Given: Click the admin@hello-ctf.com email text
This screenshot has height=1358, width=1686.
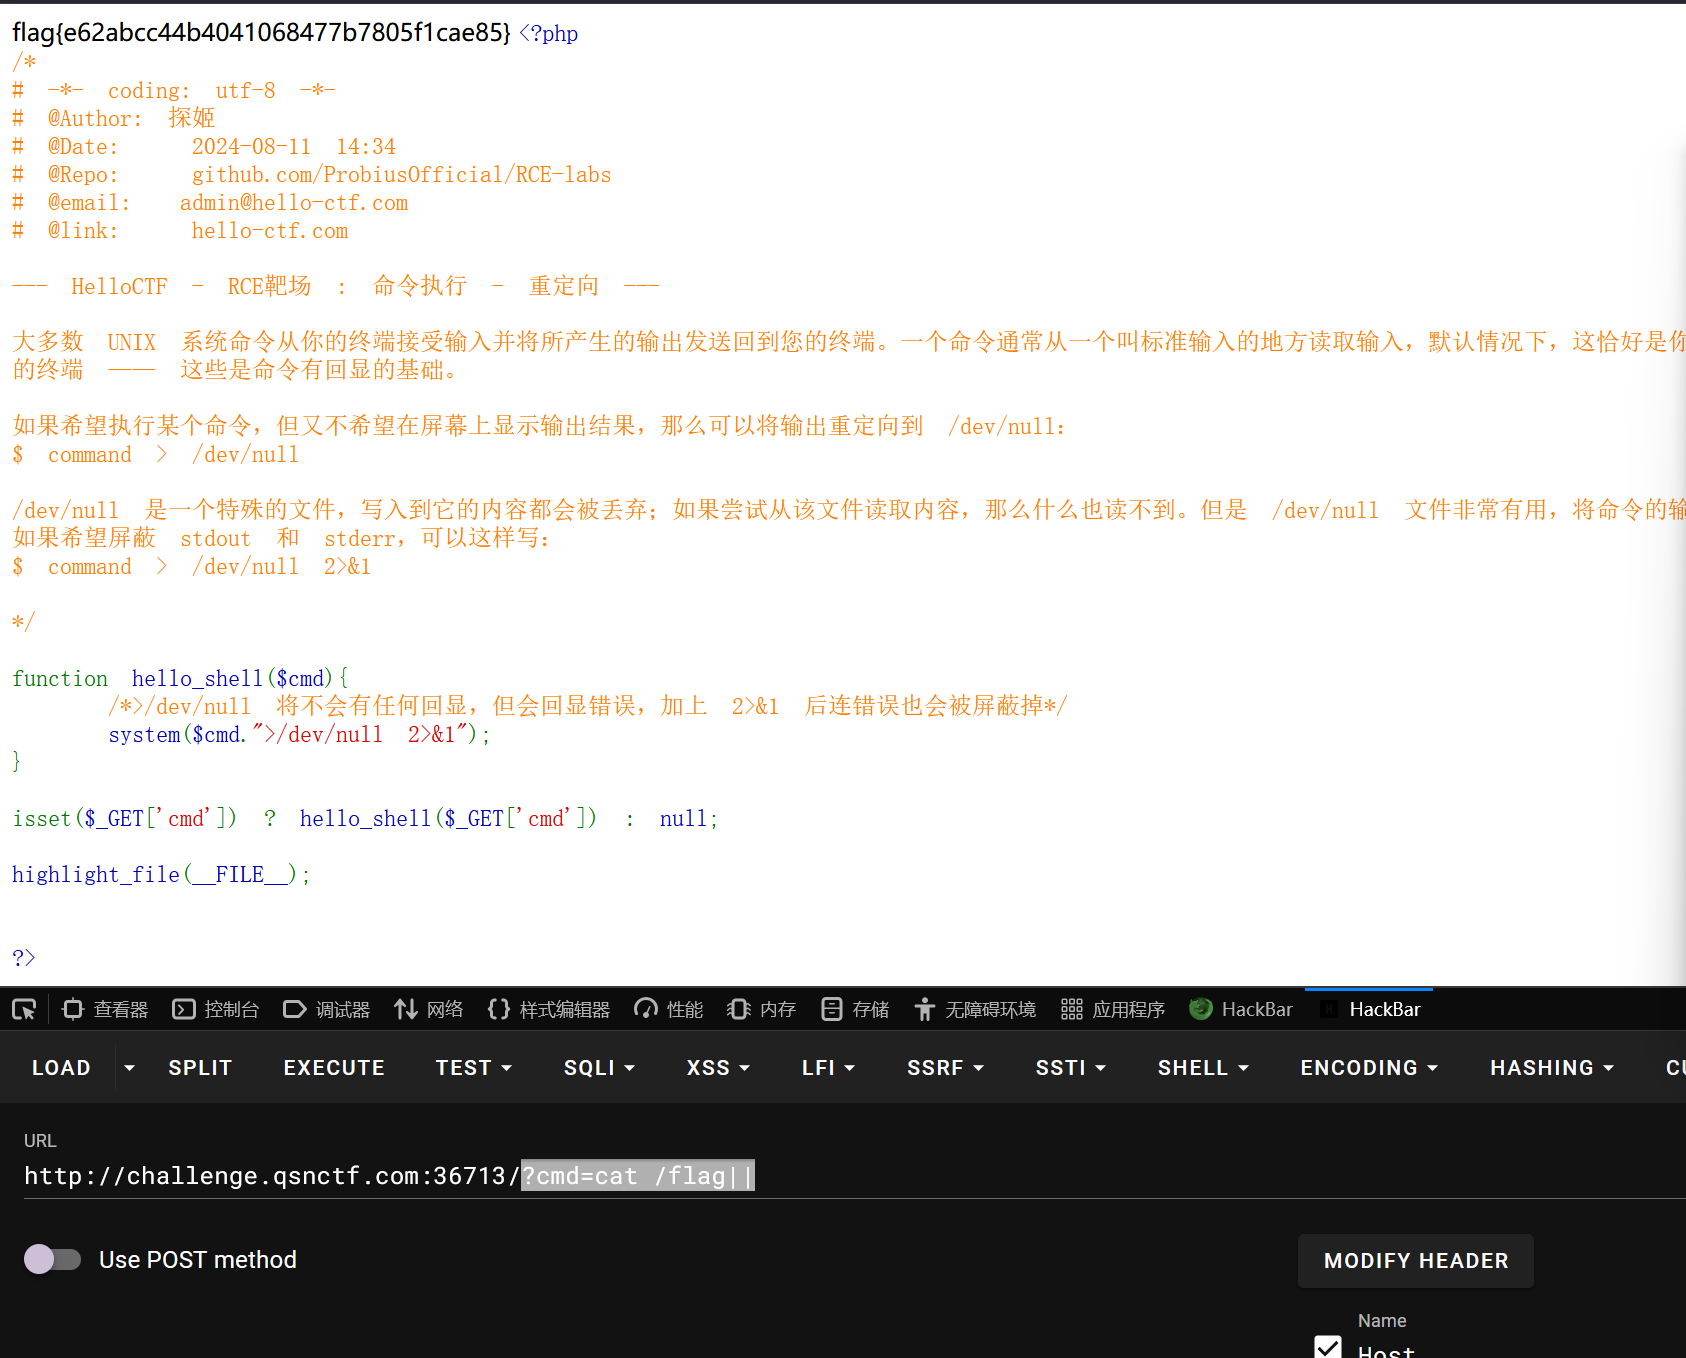Looking at the screenshot, I should (294, 203).
